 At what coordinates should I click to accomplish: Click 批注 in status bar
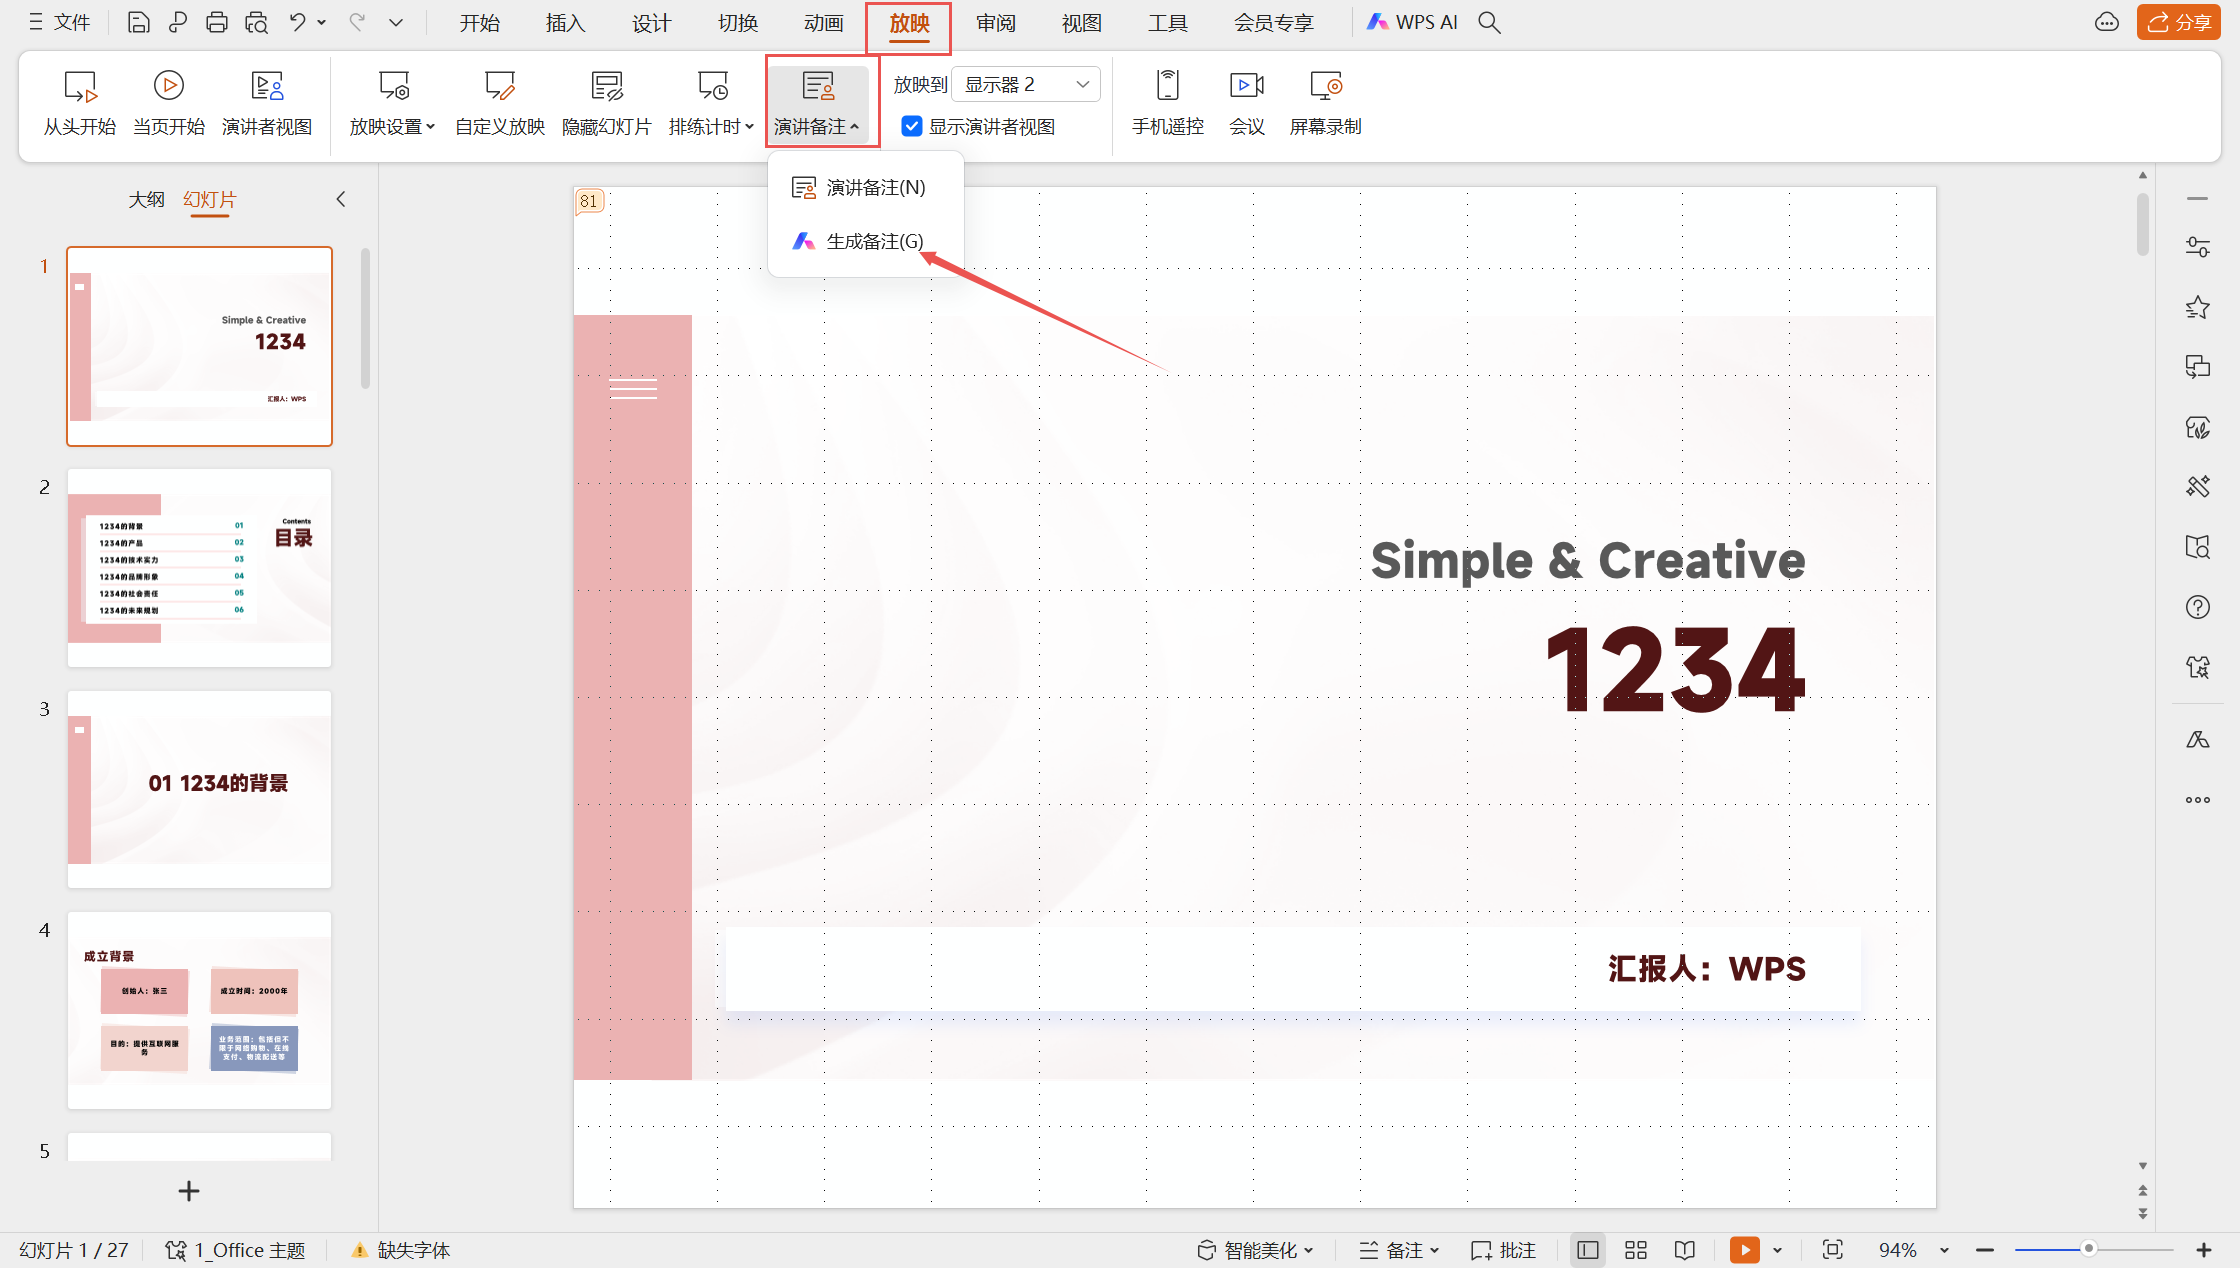point(1503,1250)
